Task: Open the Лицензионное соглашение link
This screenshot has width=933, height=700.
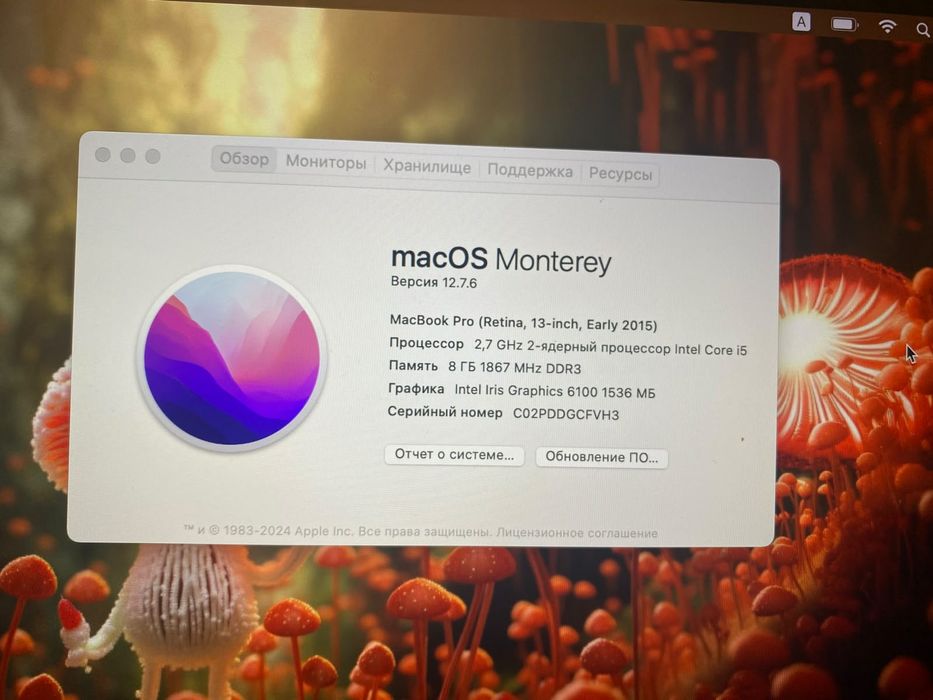Action: (577, 533)
